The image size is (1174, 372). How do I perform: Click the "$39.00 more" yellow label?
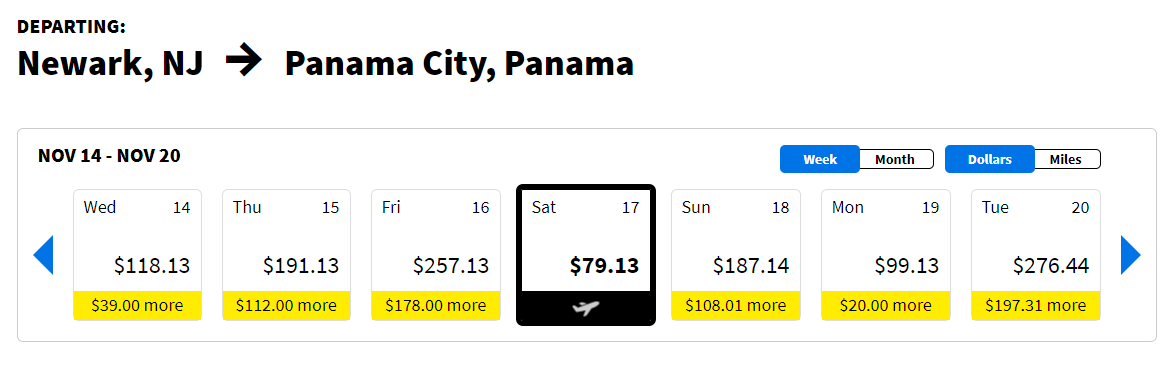137,305
